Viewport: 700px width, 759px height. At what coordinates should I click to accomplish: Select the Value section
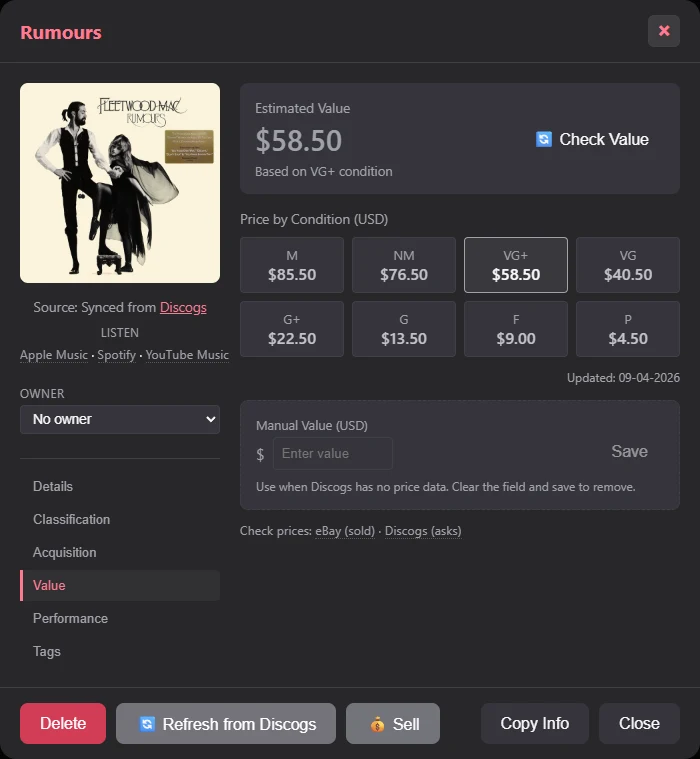[x=120, y=585]
